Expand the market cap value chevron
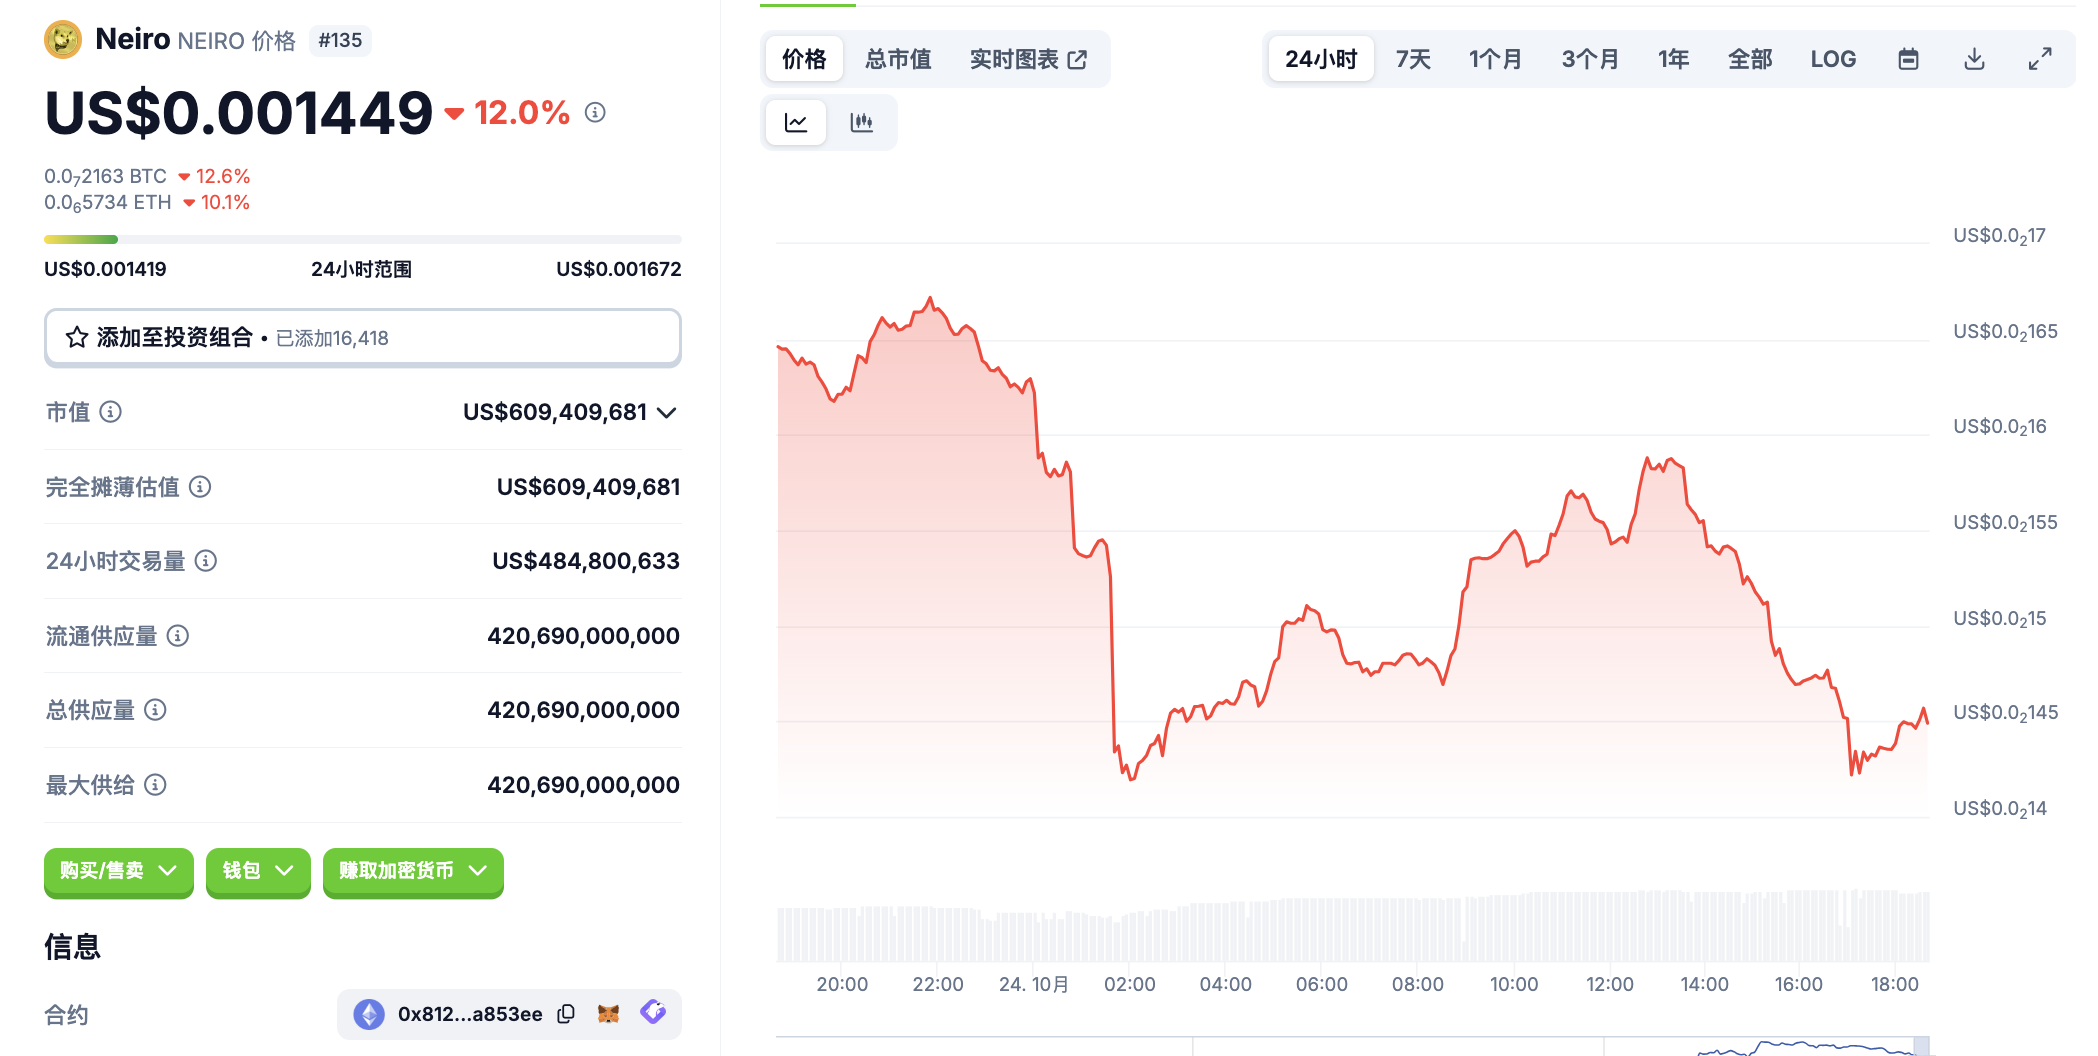 667,412
